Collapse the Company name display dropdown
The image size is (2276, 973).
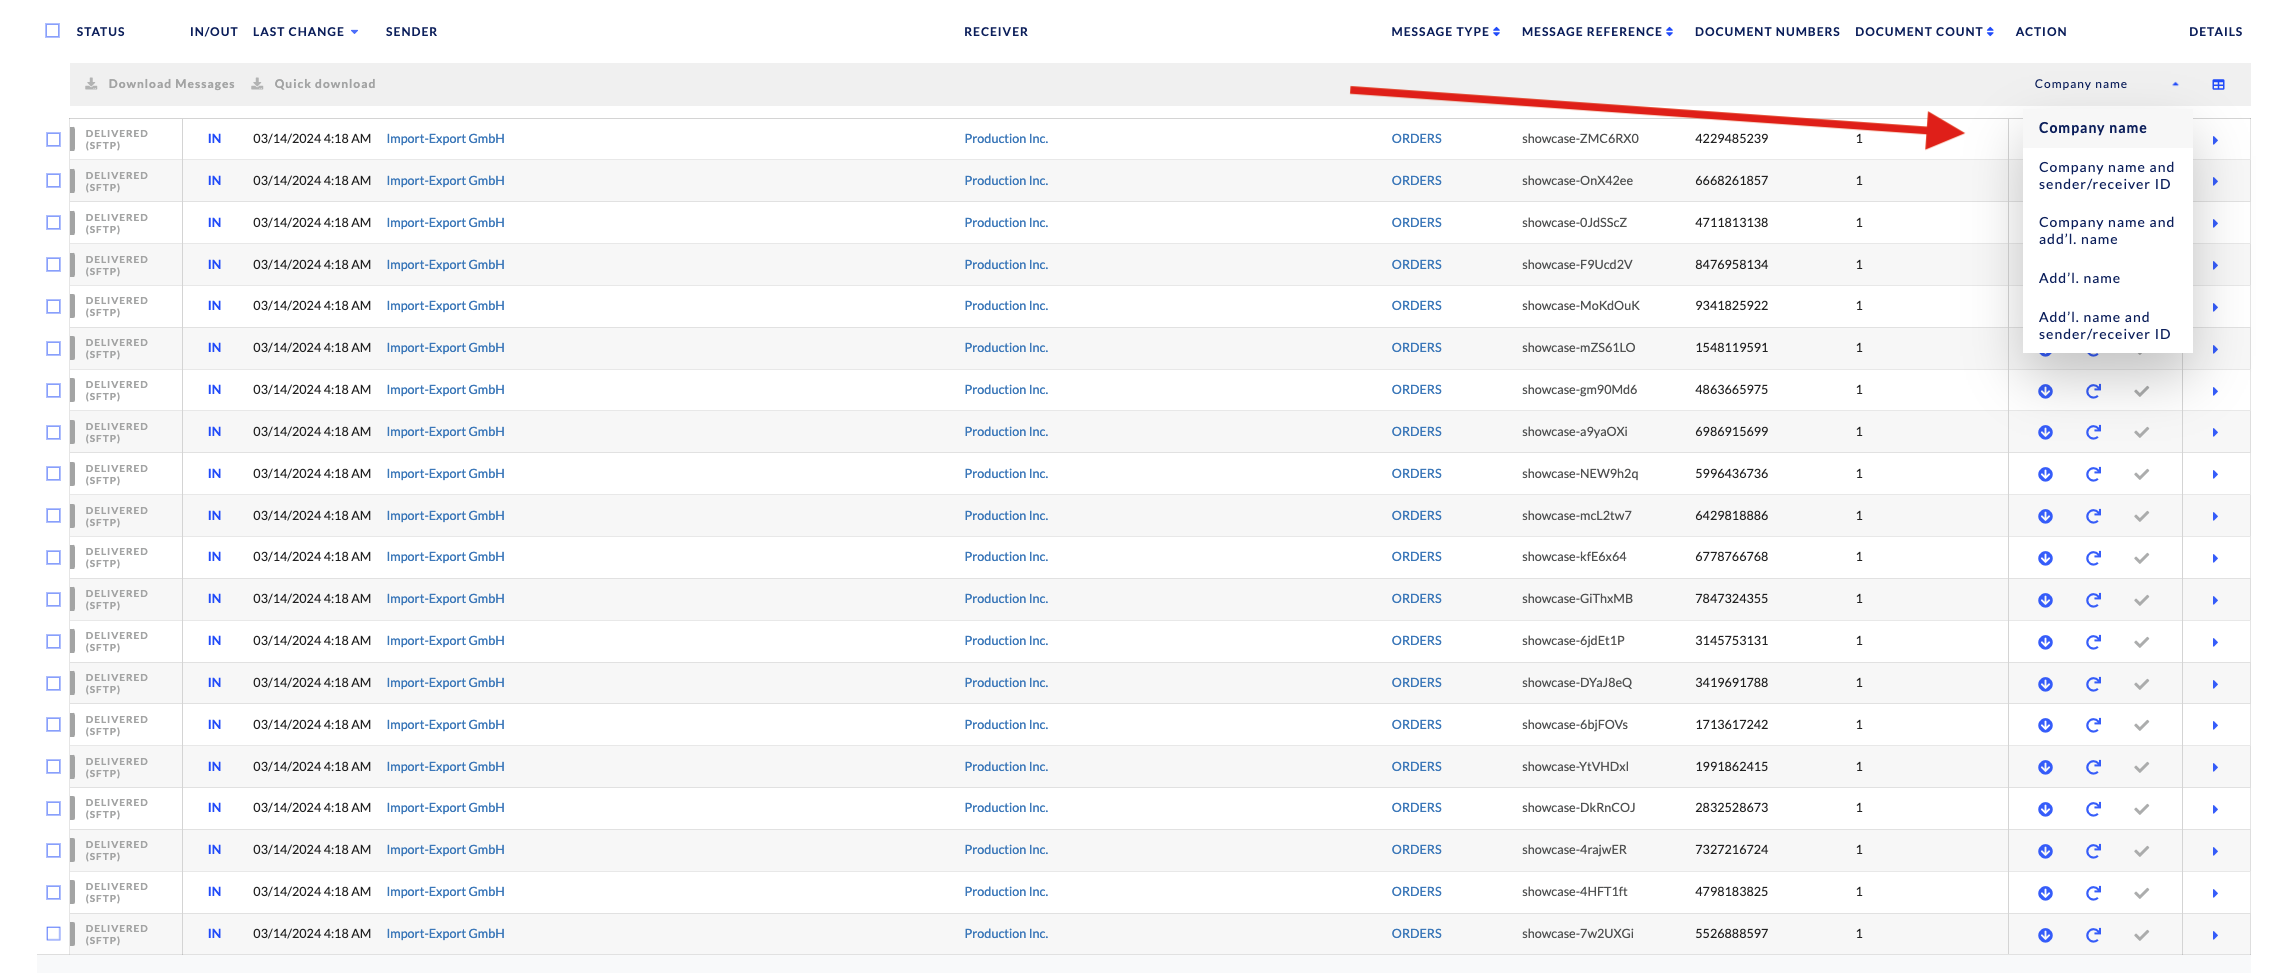tap(2106, 84)
